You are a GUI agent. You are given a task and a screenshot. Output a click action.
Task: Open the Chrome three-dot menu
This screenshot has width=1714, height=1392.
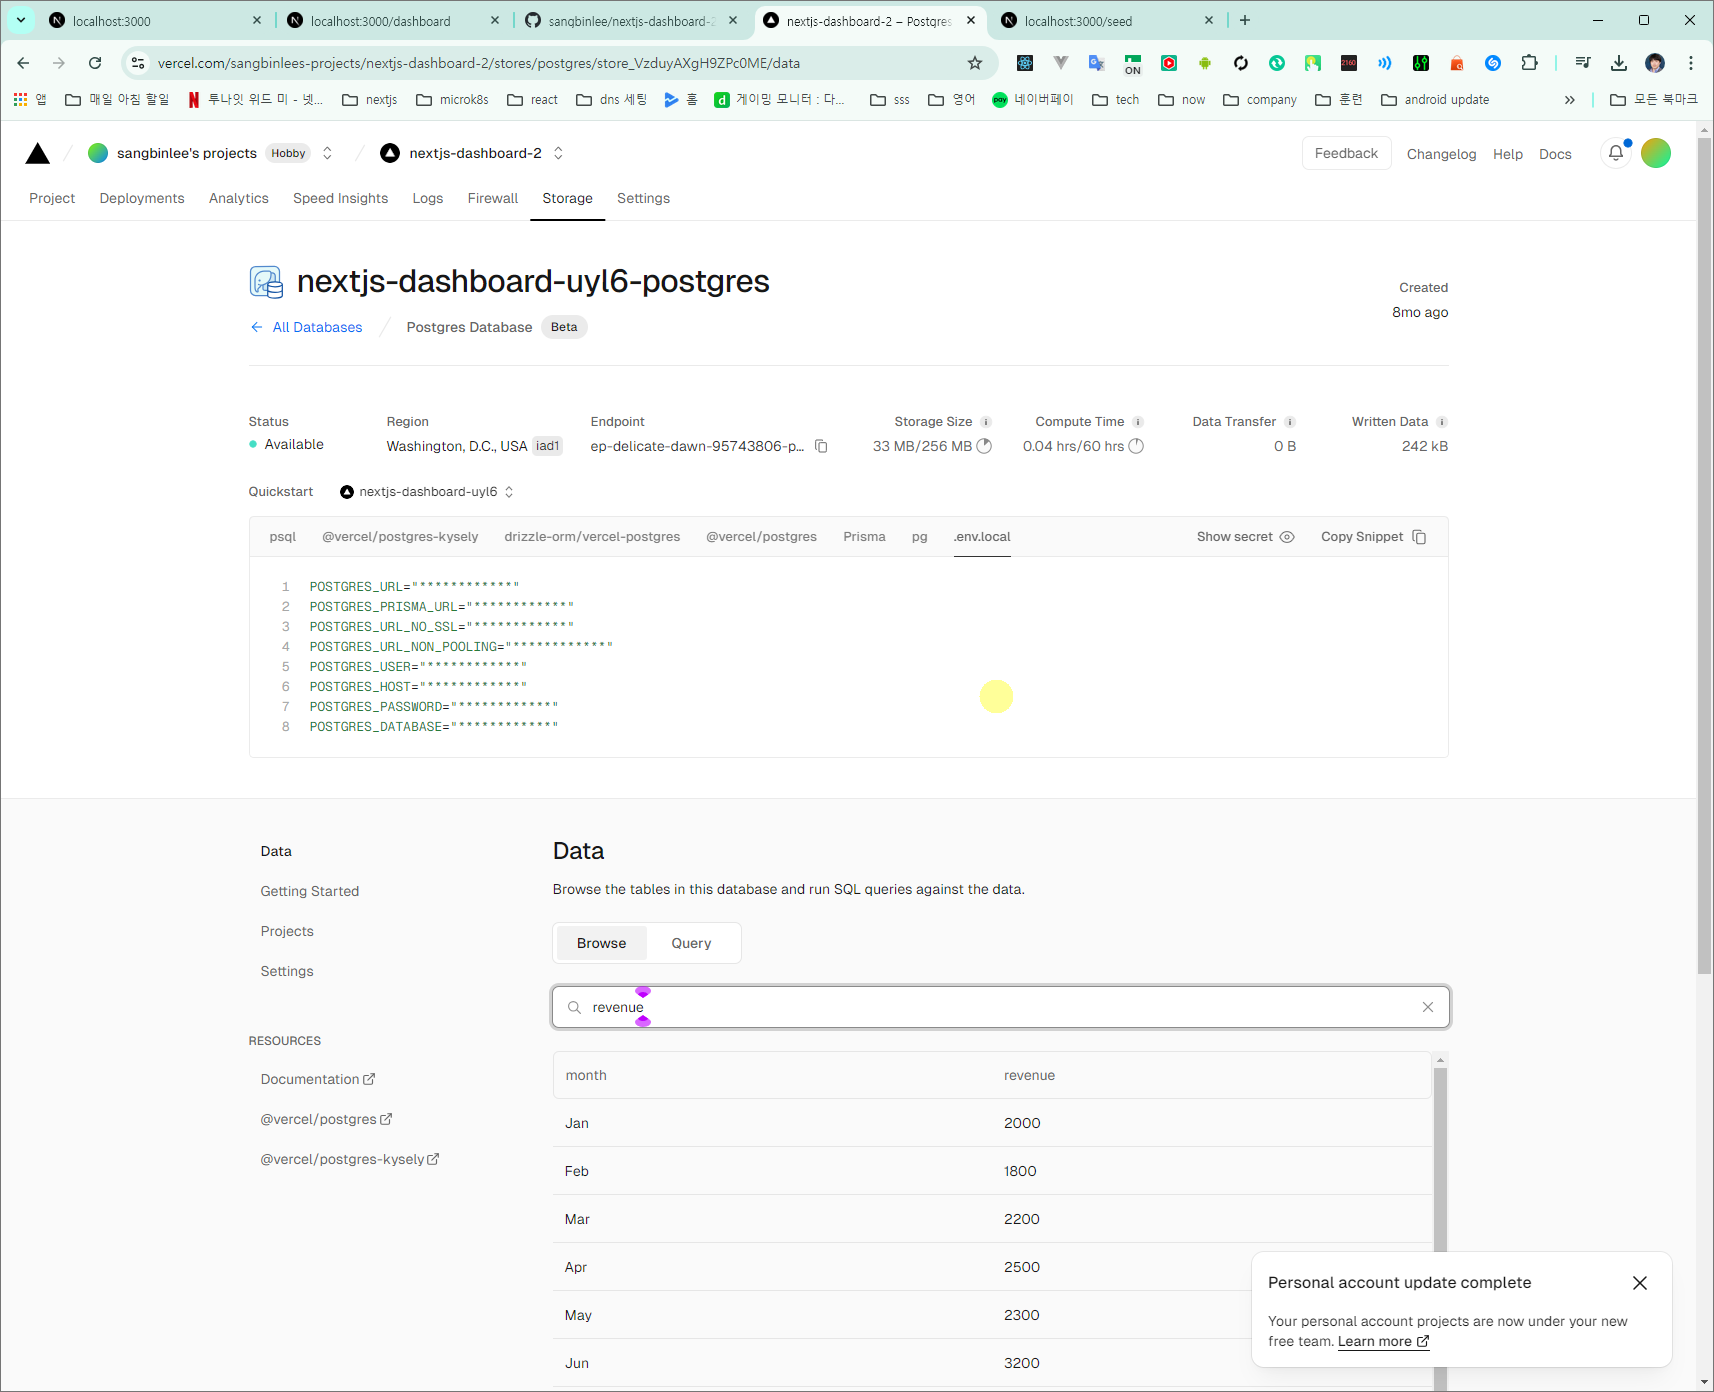point(1691,63)
